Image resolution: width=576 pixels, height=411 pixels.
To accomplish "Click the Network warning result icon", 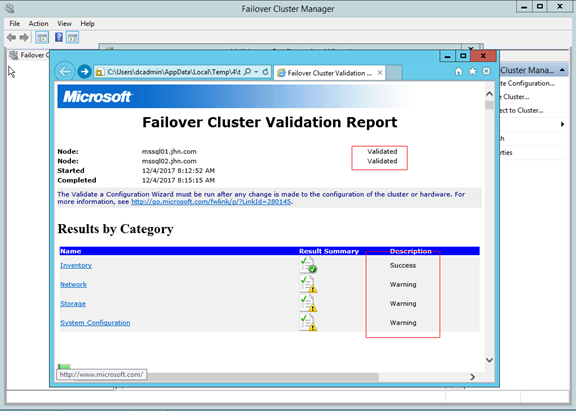I will click(x=308, y=284).
